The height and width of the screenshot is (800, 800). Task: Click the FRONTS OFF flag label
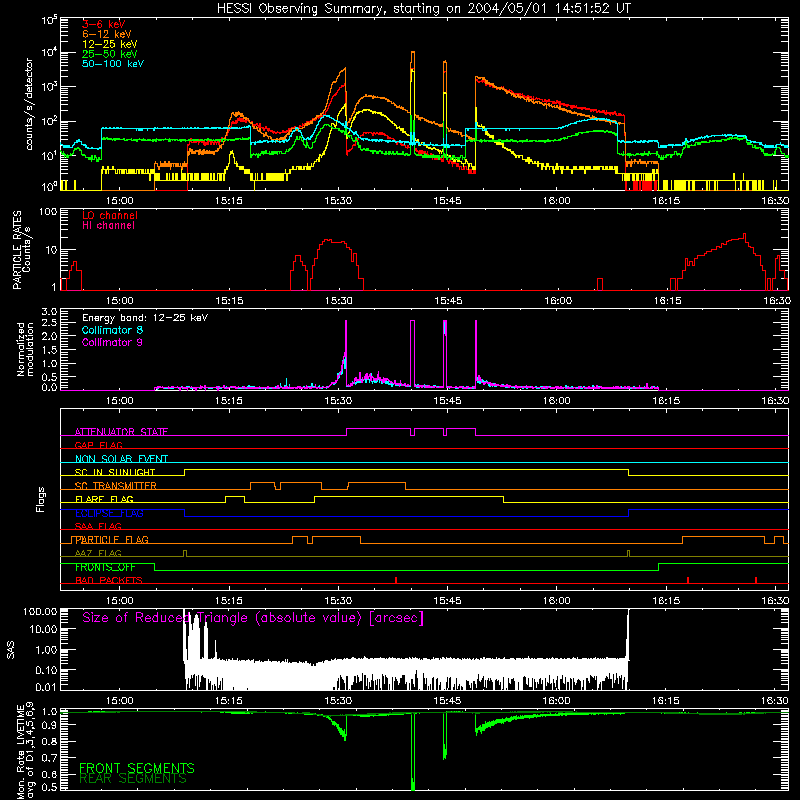coord(105,567)
